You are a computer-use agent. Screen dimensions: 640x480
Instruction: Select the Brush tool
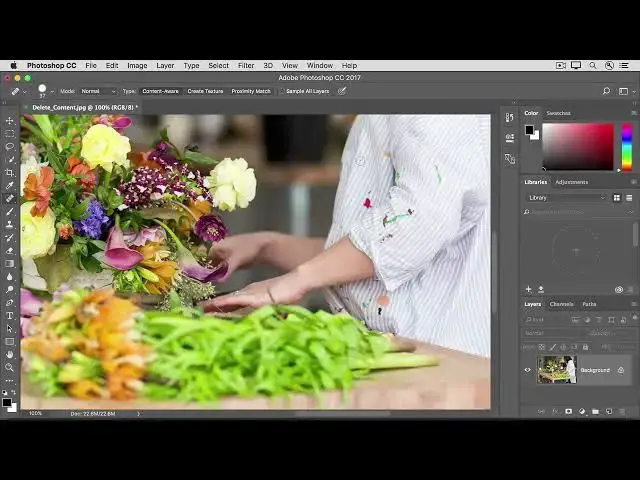(x=10, y=212)
